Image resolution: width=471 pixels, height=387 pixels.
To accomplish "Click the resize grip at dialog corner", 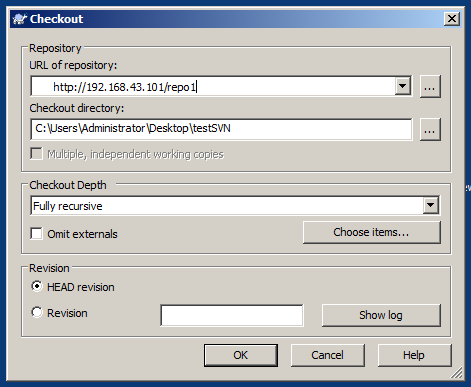I will point(457,373).
